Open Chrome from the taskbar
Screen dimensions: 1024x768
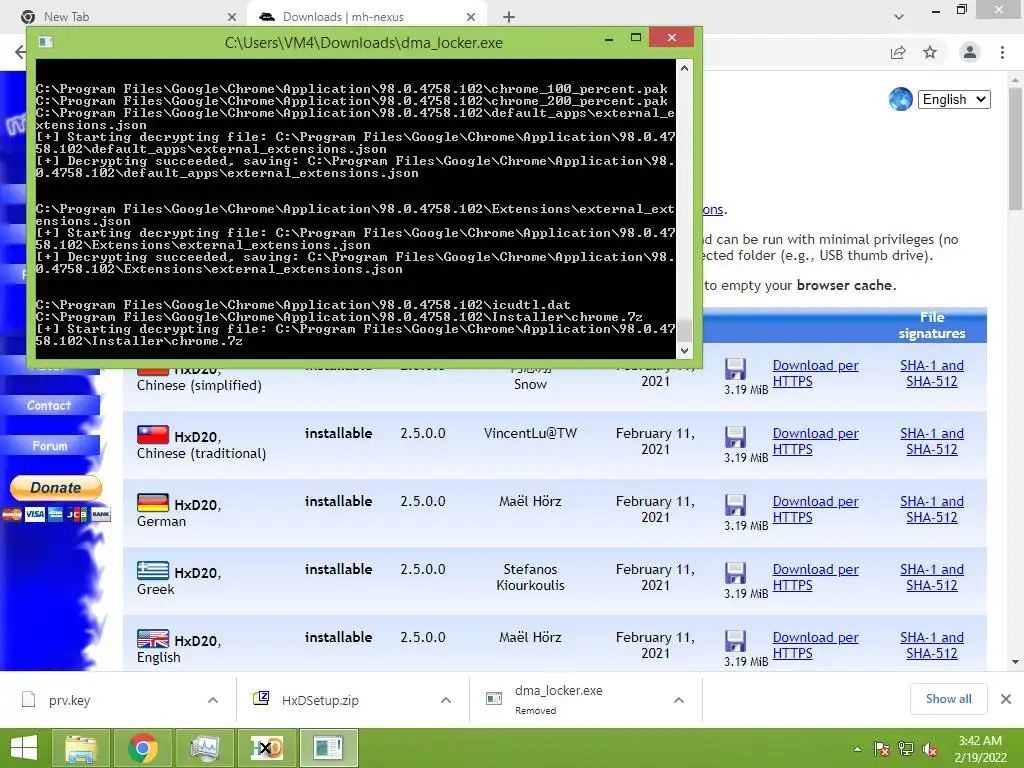[x=142, y=748]
